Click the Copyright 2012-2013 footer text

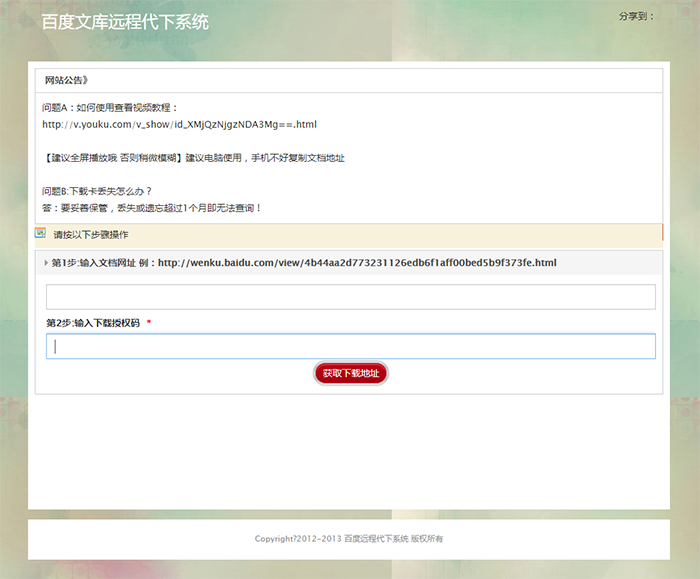(349, 539)
